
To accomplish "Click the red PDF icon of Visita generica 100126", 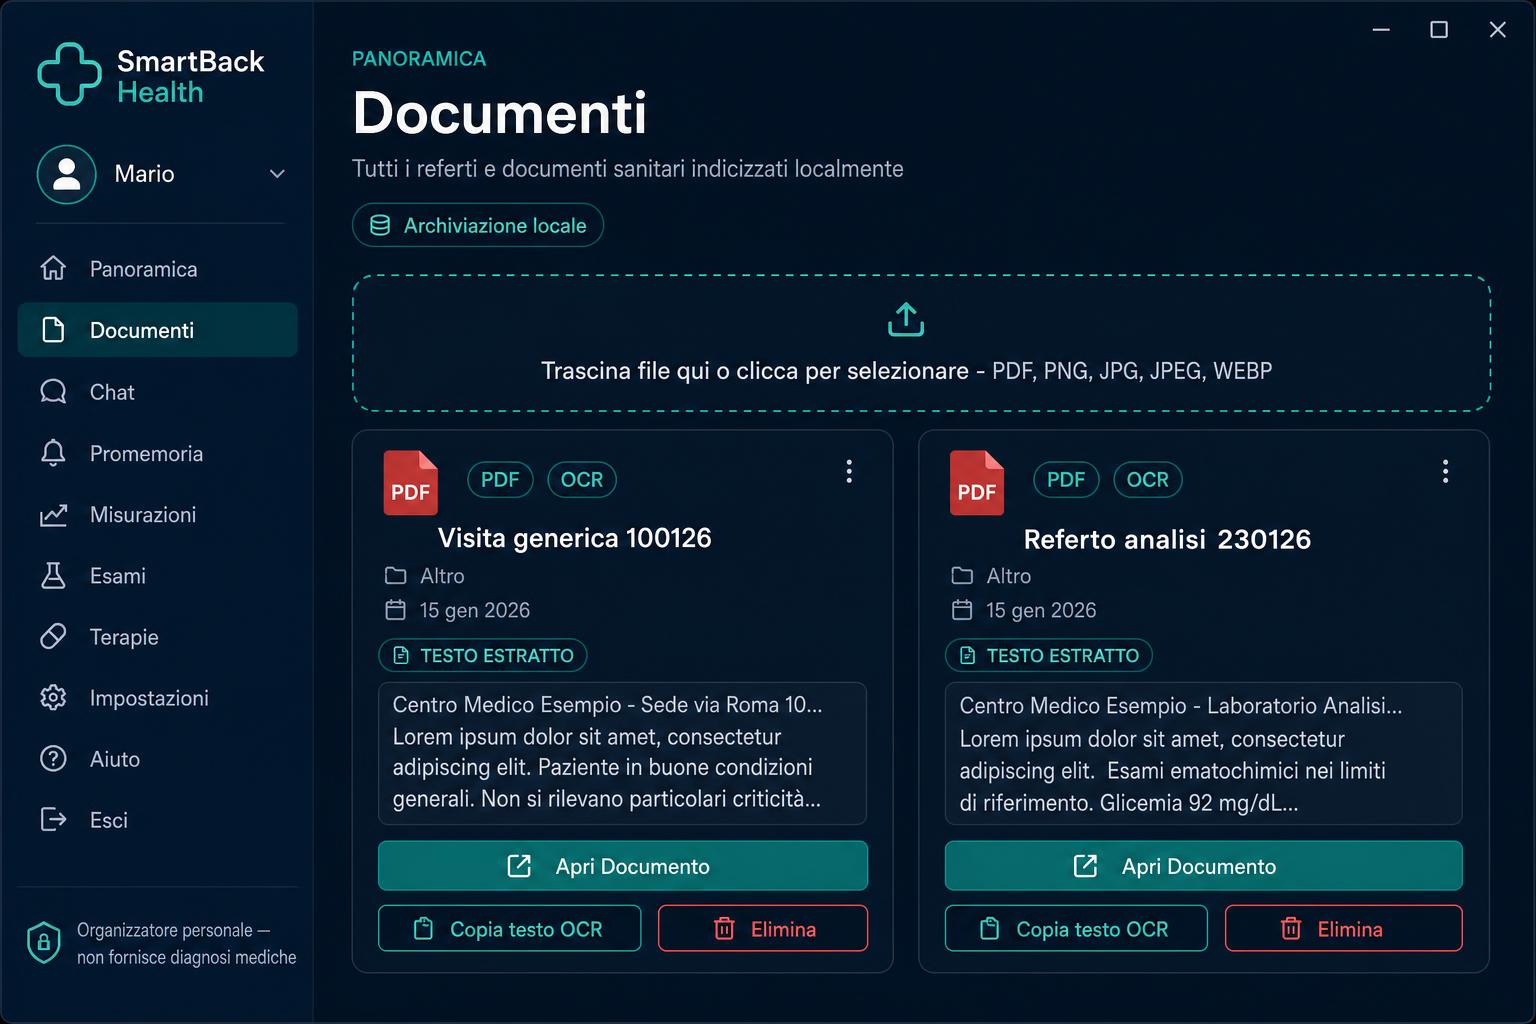I will (x=410, y=483).
